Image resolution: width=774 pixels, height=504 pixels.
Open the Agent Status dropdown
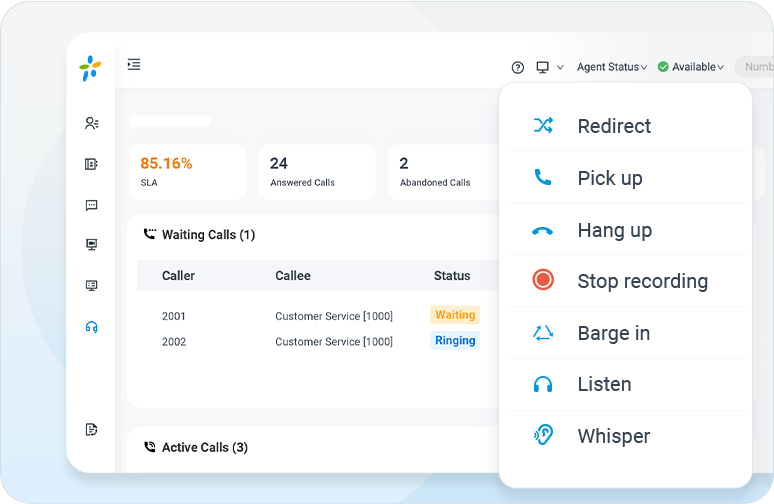(x=611, y=68)
